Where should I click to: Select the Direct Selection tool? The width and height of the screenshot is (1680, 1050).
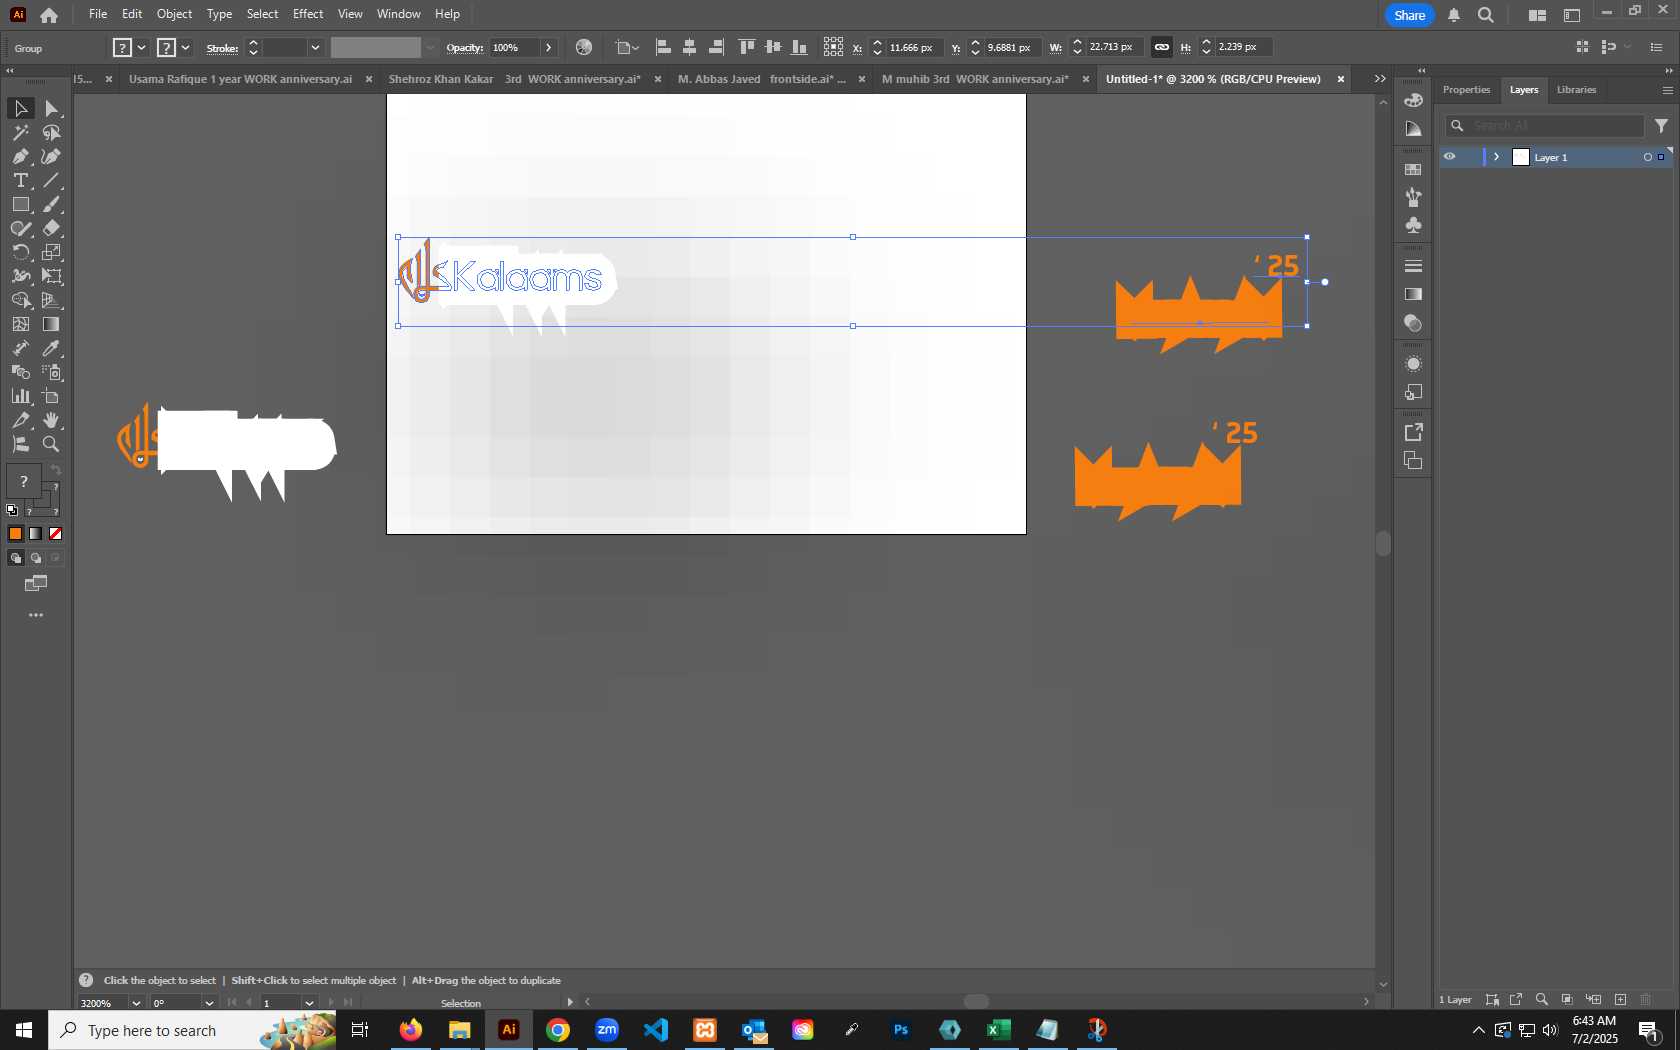(x=52, y=108)
